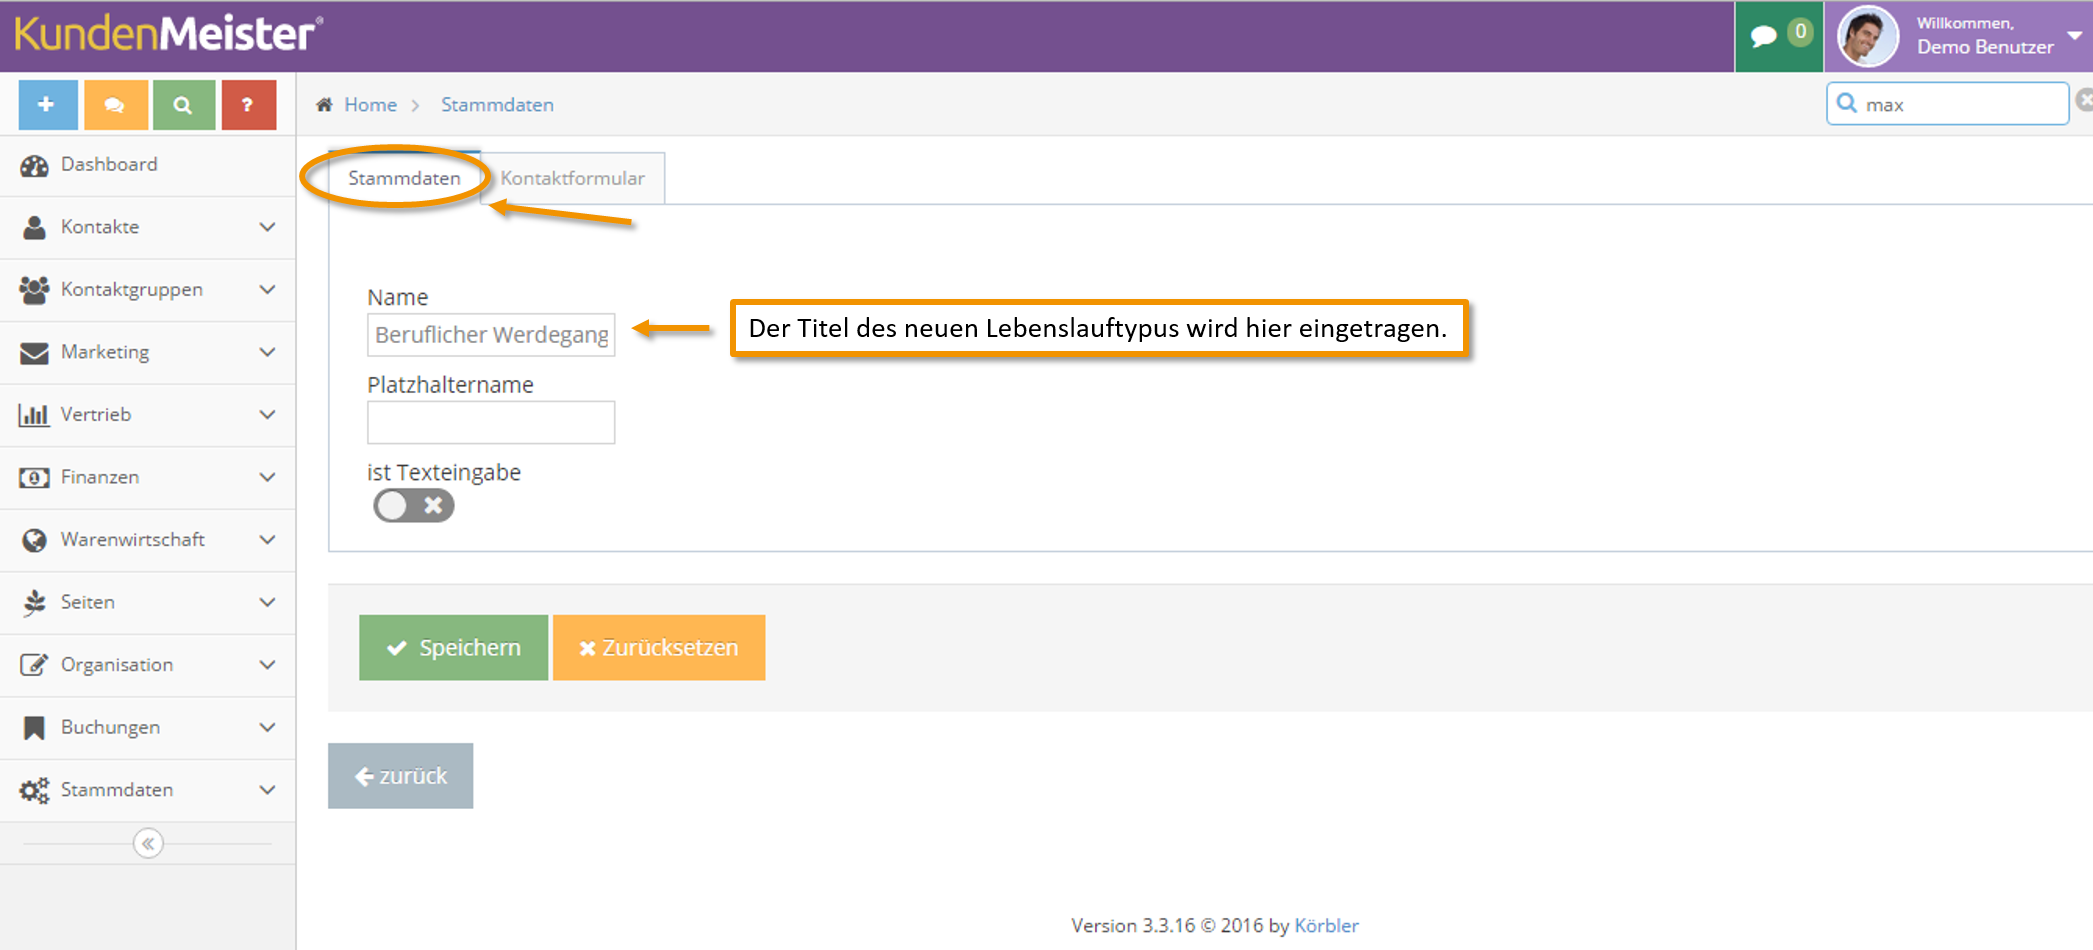This screenshot has height=950, width=2093.
Task: Expand the Marketing sidebar section
Action: pos(148,352)
